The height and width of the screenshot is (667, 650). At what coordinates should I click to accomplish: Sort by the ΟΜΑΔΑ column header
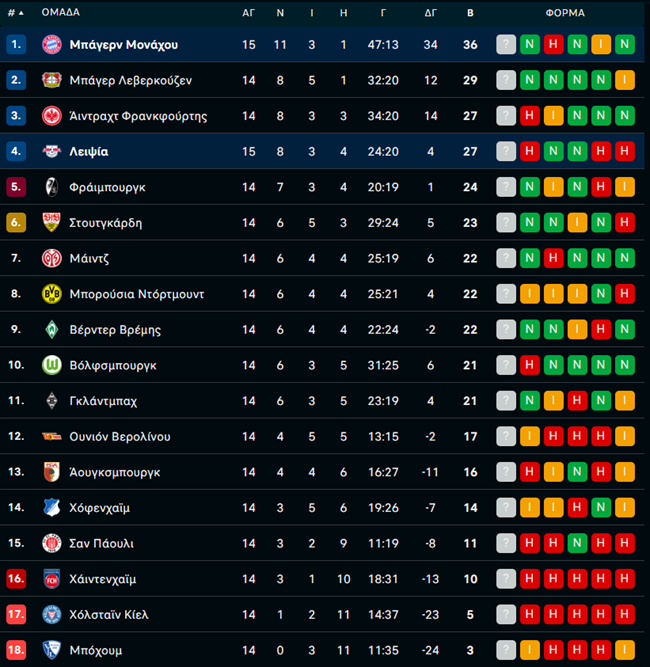pyautogui.click(x=60, y=12)
